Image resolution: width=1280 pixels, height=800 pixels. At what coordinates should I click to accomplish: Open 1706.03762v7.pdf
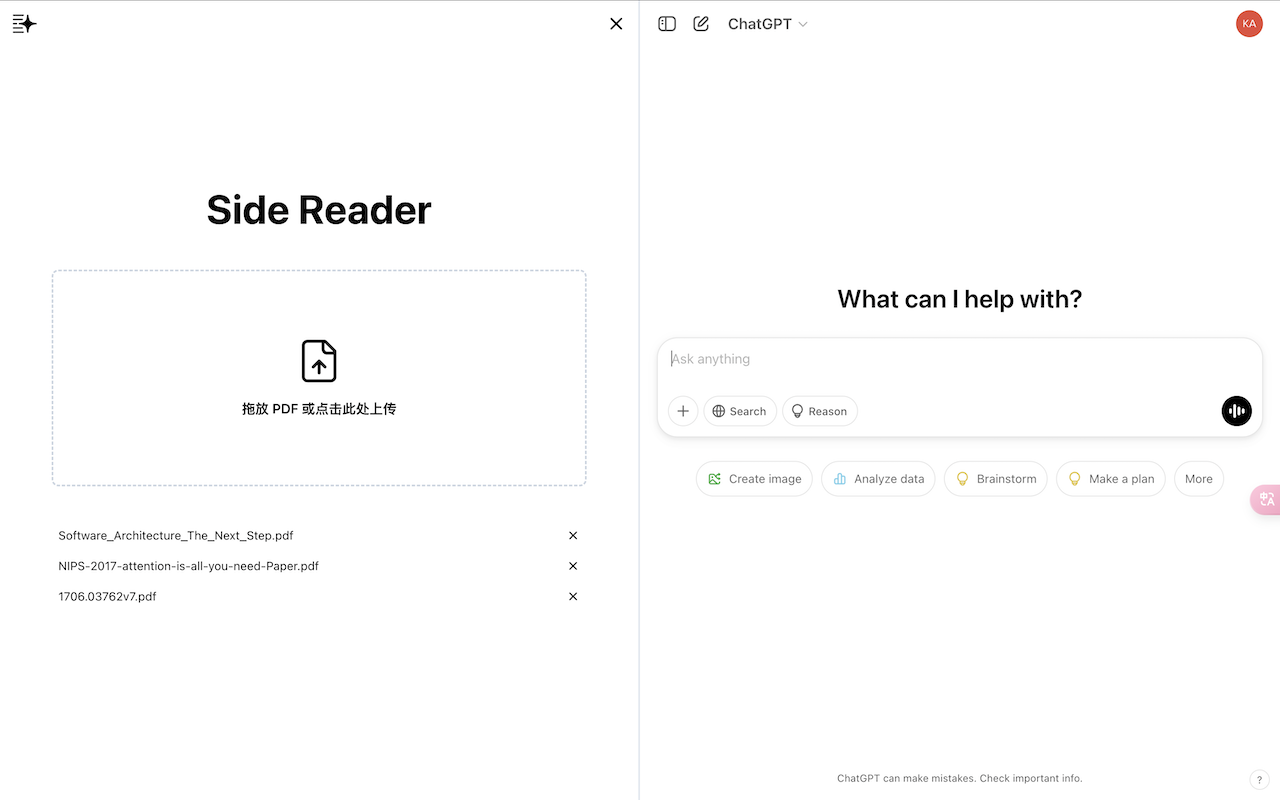pos(107,597)
